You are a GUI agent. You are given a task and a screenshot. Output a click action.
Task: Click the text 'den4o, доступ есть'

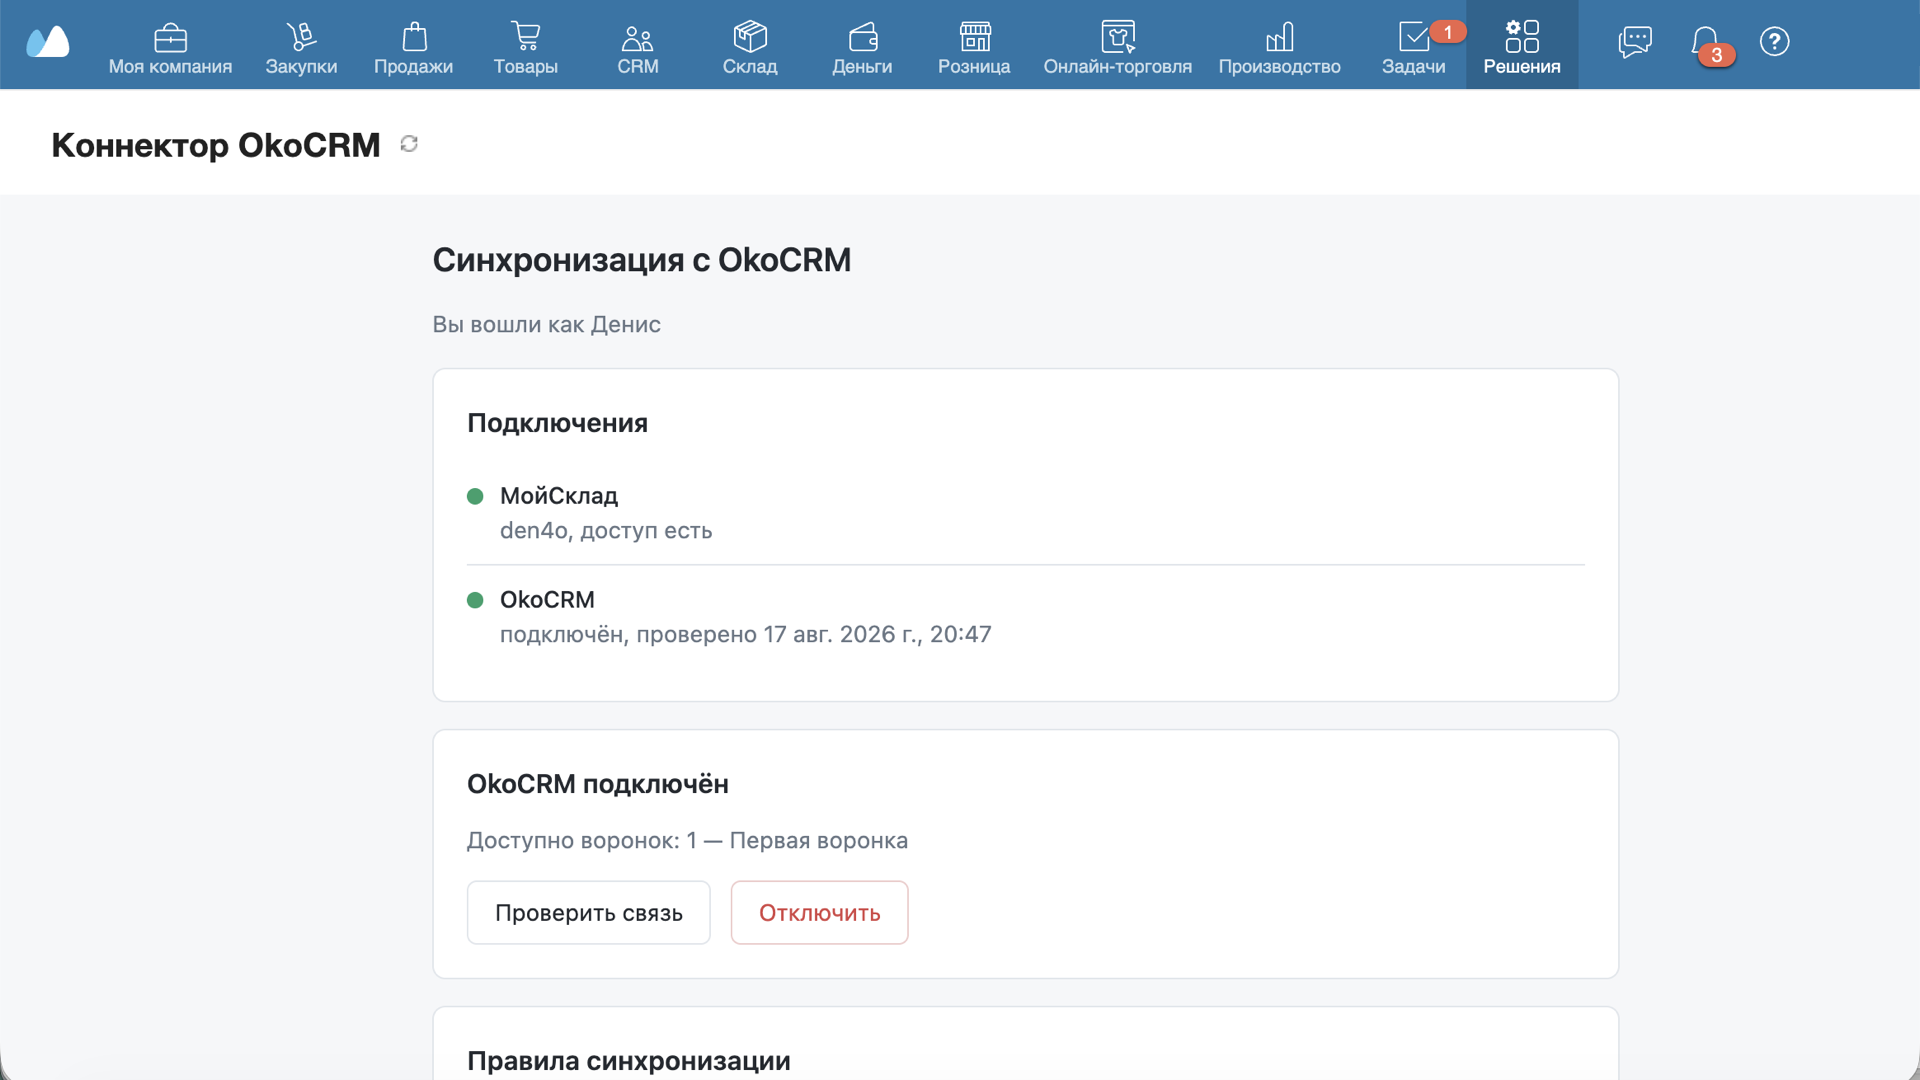(x=606, y=530)
